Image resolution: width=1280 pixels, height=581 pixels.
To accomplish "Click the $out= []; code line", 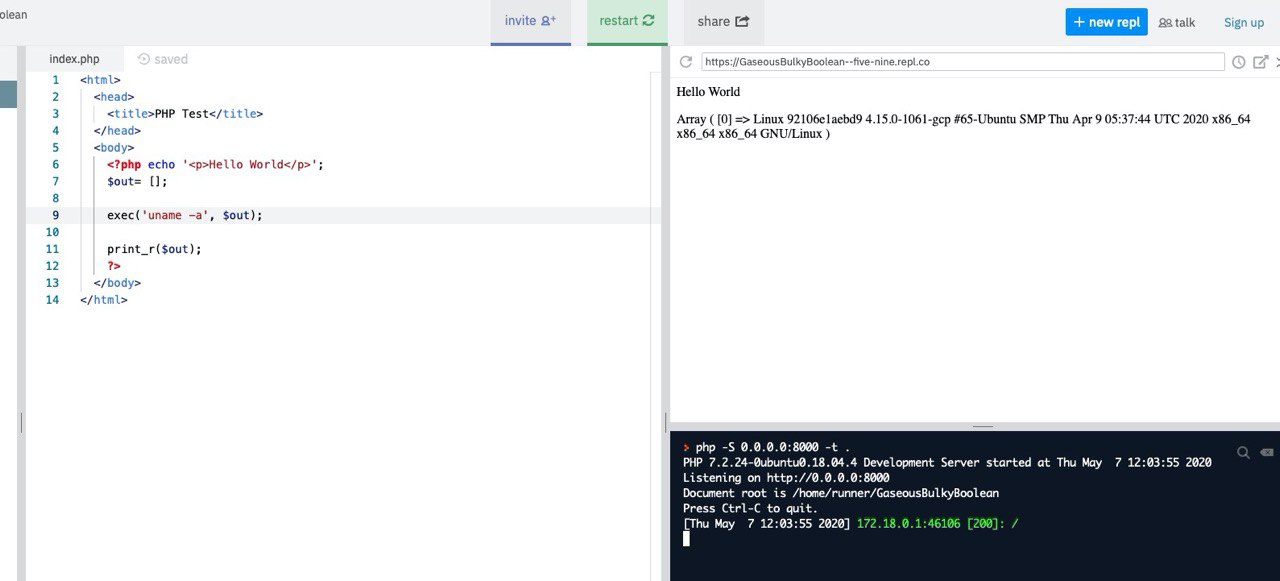I will [138, 181].
